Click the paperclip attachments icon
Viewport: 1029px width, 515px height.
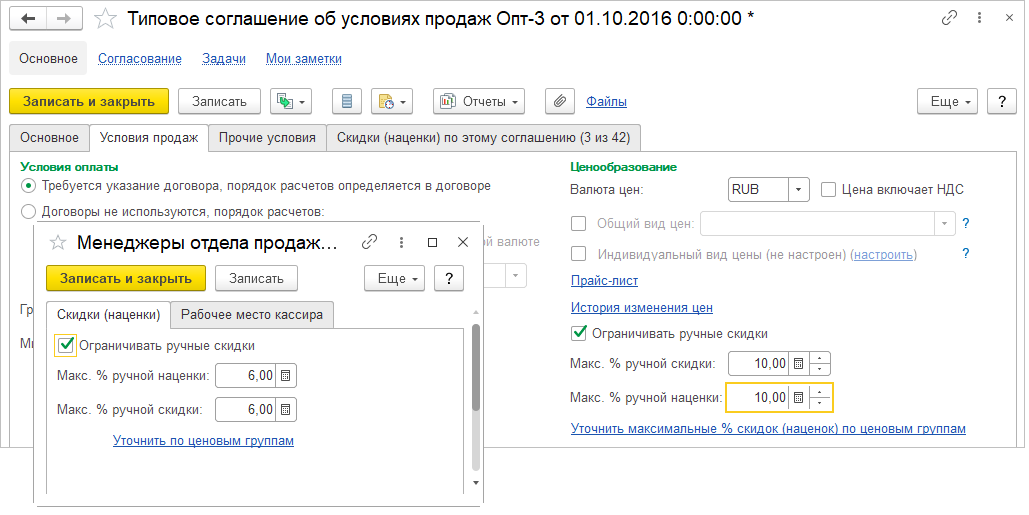click(560, 101)
